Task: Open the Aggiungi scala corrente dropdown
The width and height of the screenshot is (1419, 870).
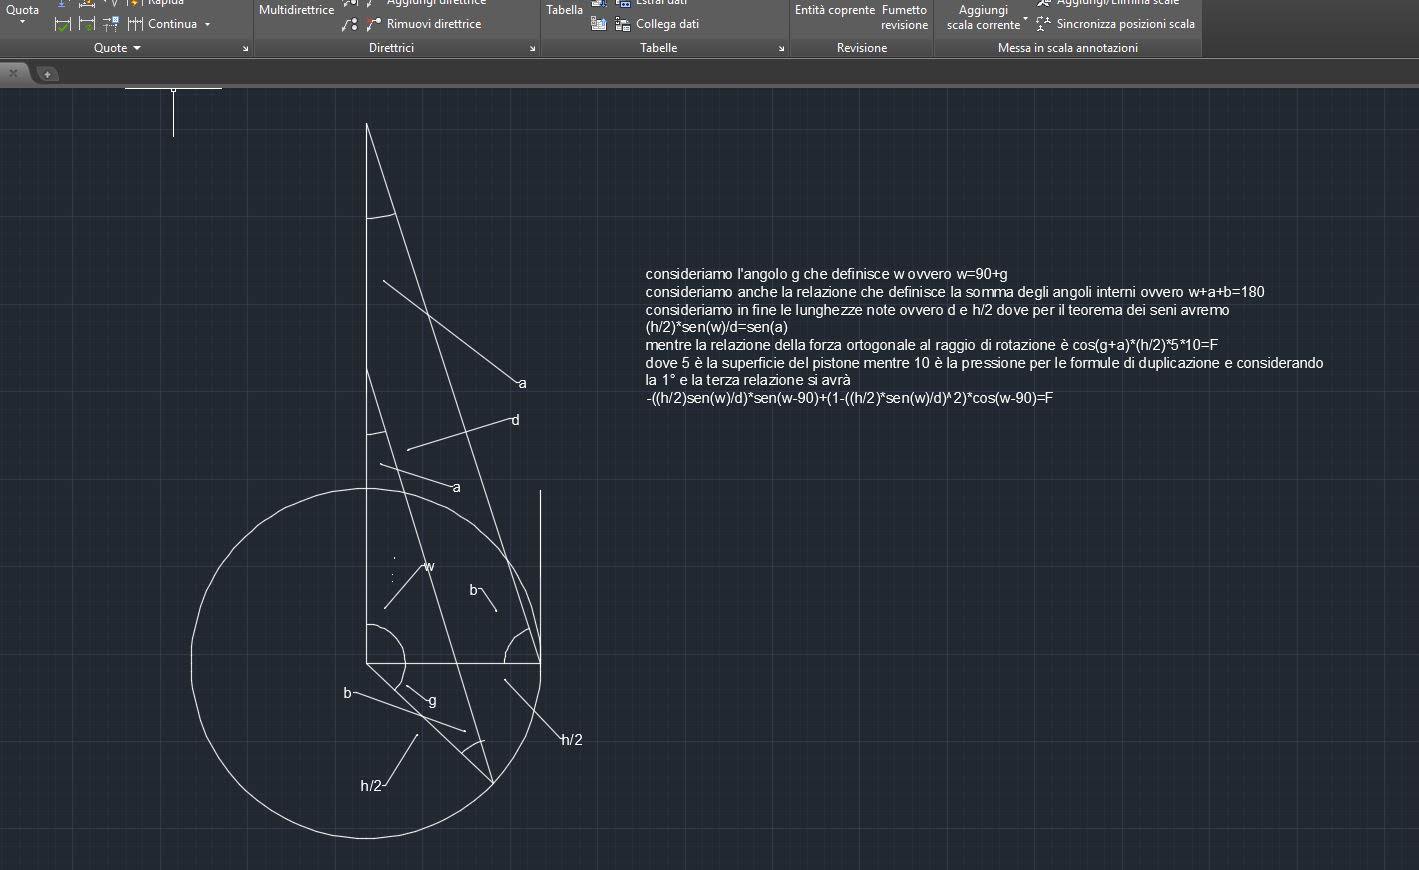Action: [1025, 20]
